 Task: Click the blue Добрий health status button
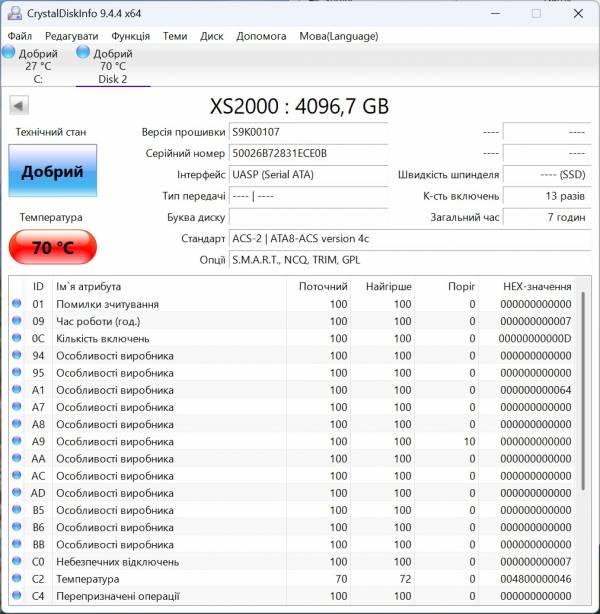pos(52,170)
